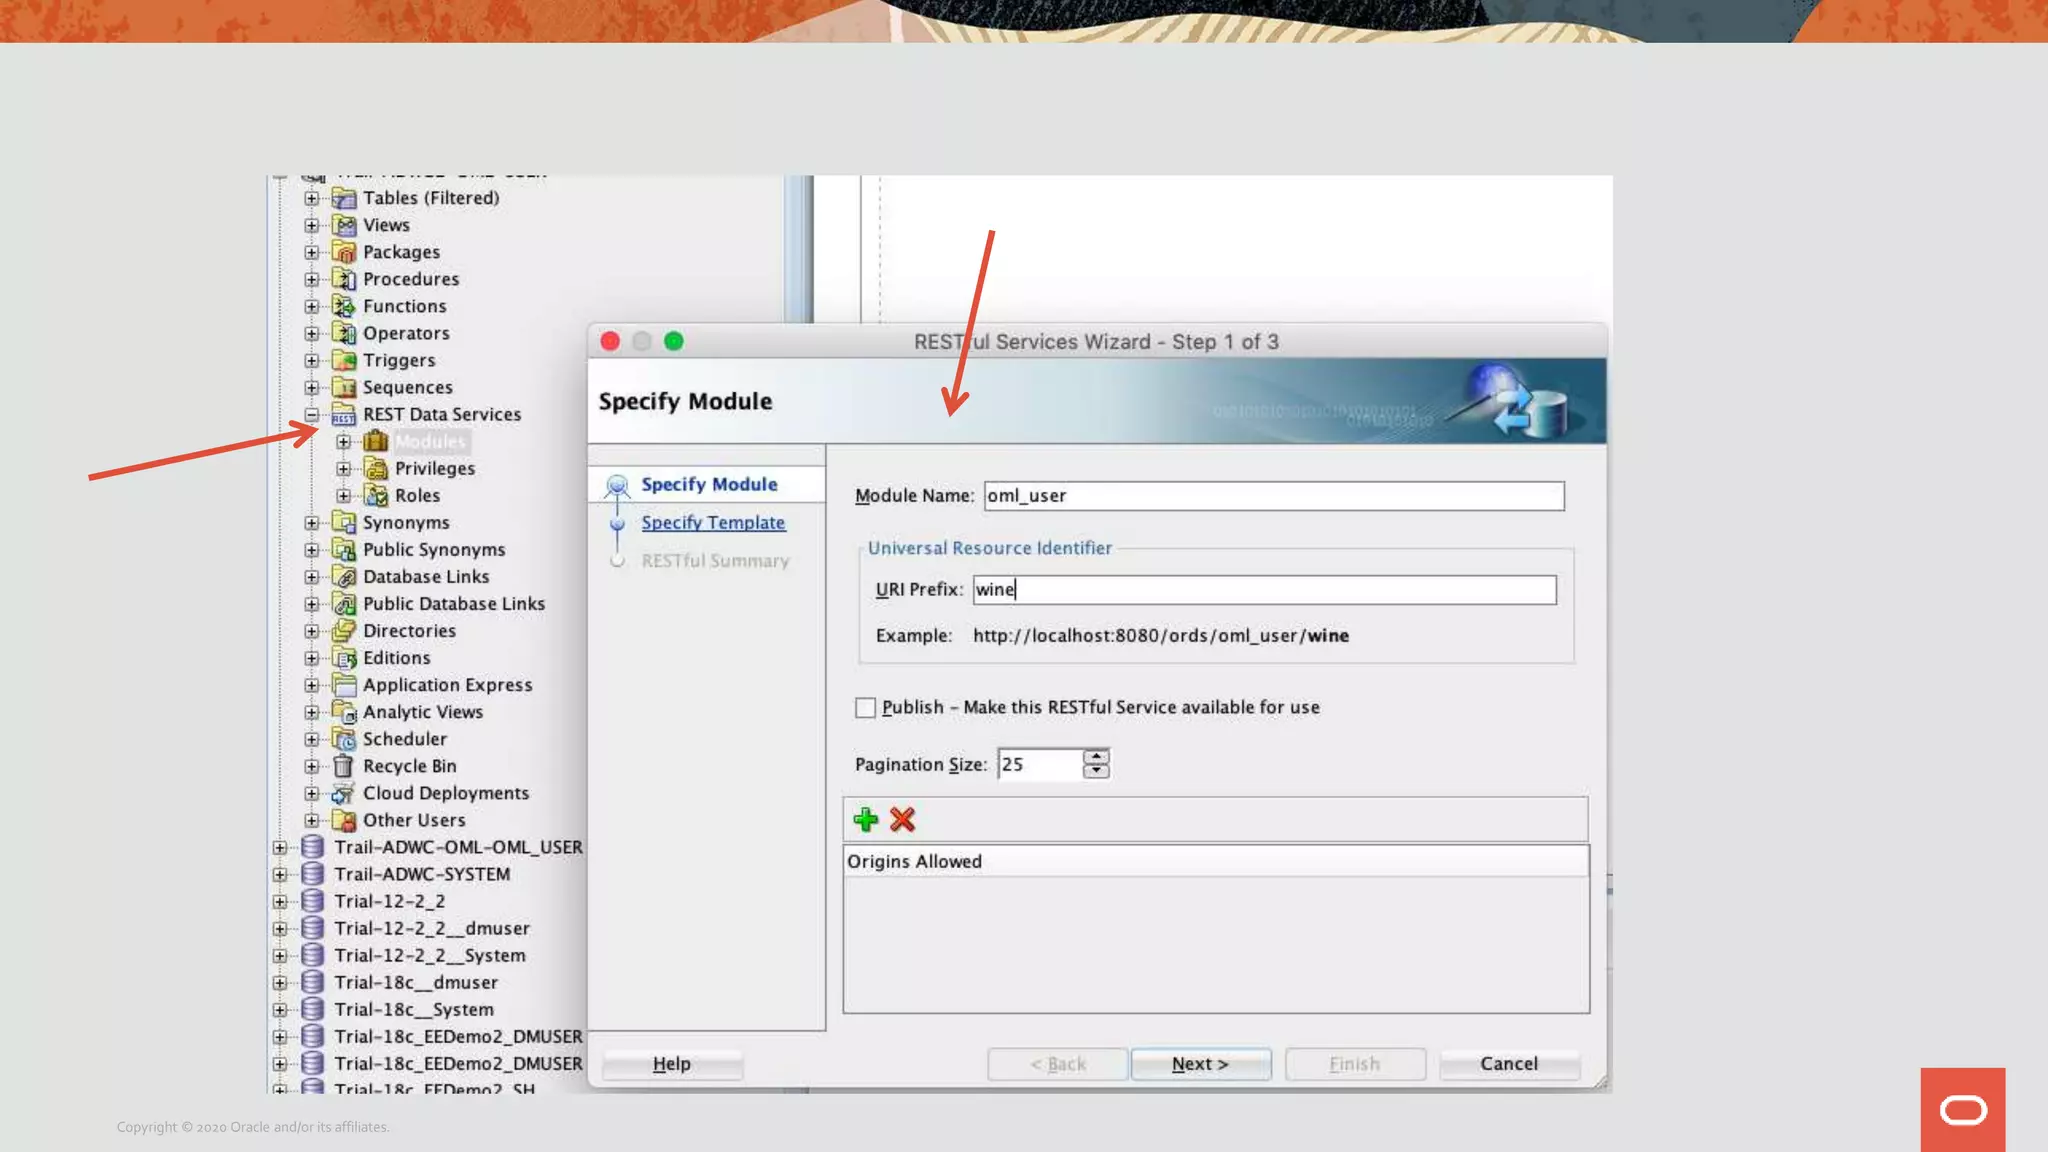Click the Recycle Bin trash icon
Image resolution: width=2048 pixels, height=1152 pixels.
pos(343,766)
